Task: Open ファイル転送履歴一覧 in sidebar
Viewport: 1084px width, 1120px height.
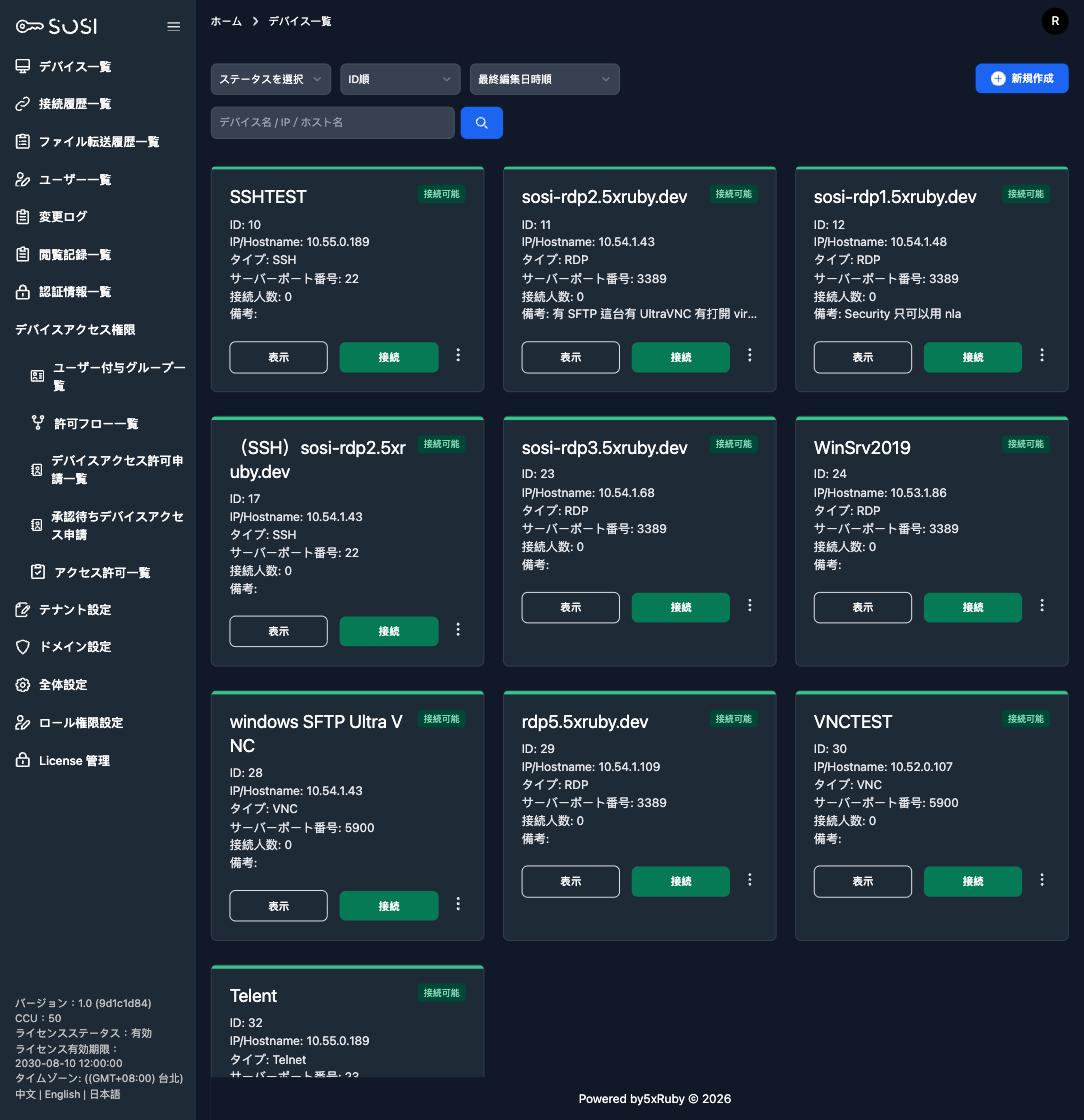Action: (98, 141)
